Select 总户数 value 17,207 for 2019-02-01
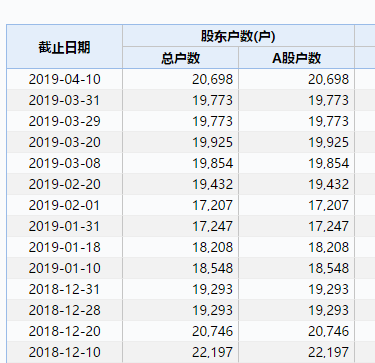Image resolution: width=375 pixels, height=363 pixels. coord(213,205)
